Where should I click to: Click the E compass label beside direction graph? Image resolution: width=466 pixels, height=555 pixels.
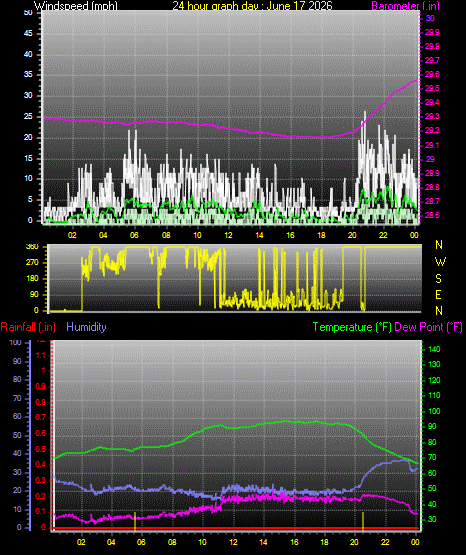[x=439, y=294]
